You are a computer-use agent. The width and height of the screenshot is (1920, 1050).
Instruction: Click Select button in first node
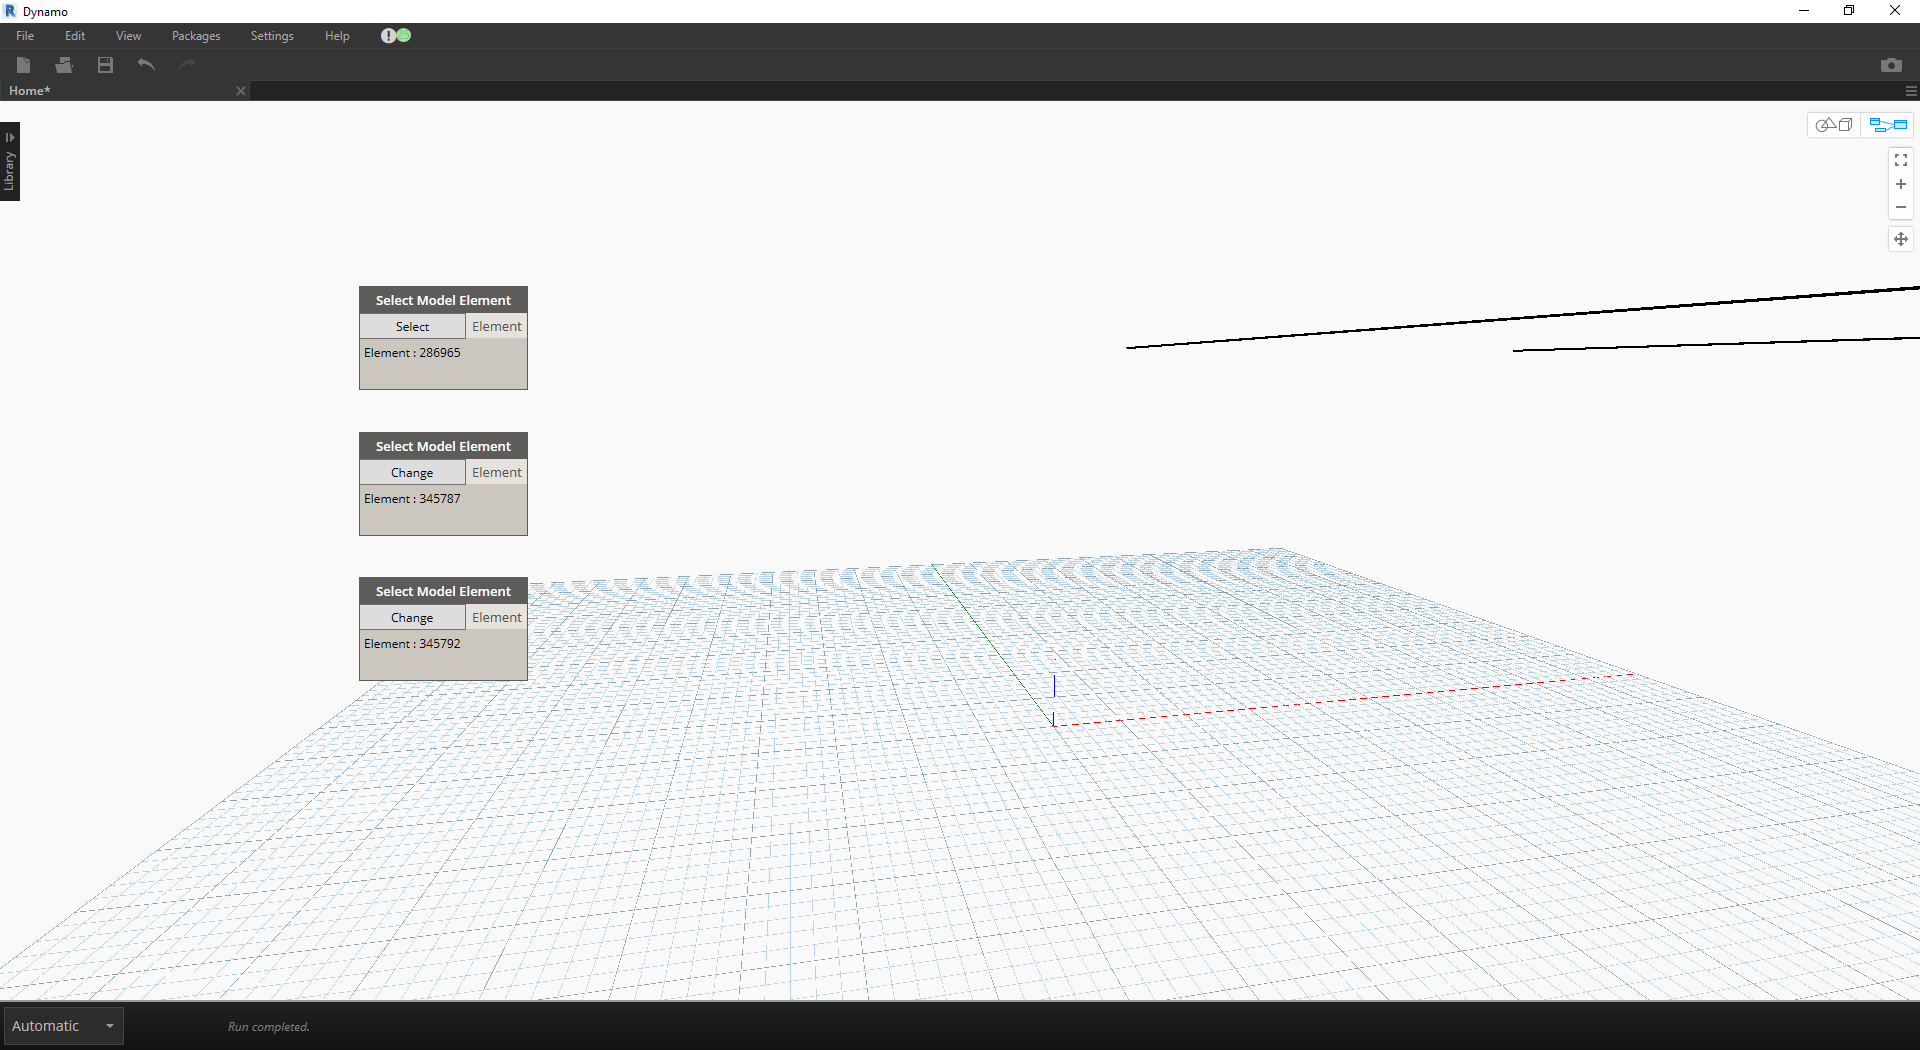[x=412, y=327]
